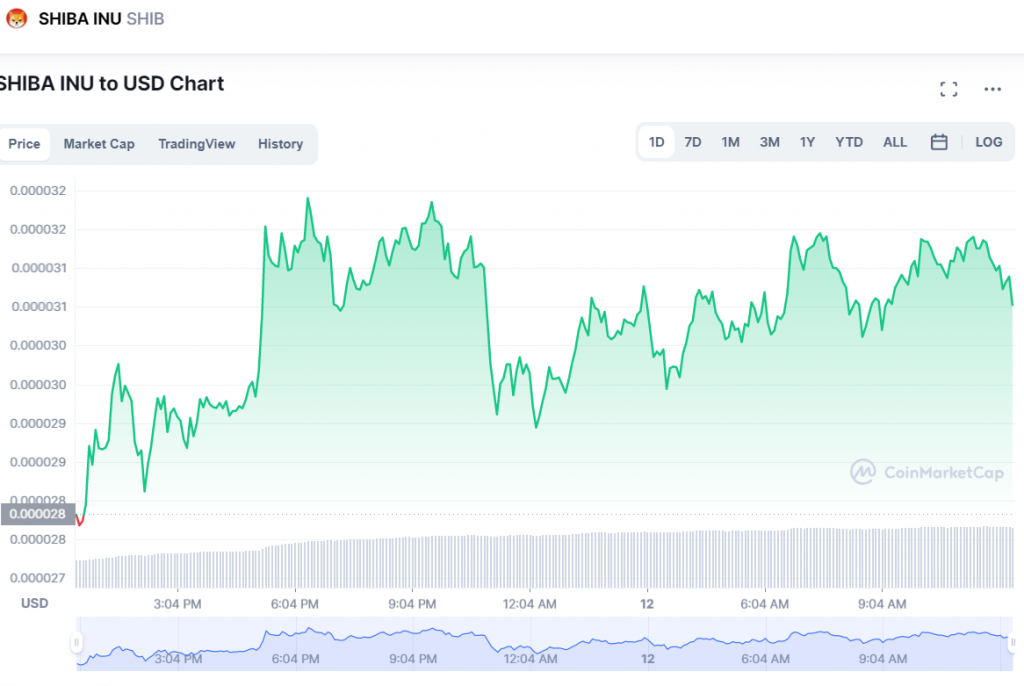Click the 9:04 AM time axis label

click(x=882, y=604)
